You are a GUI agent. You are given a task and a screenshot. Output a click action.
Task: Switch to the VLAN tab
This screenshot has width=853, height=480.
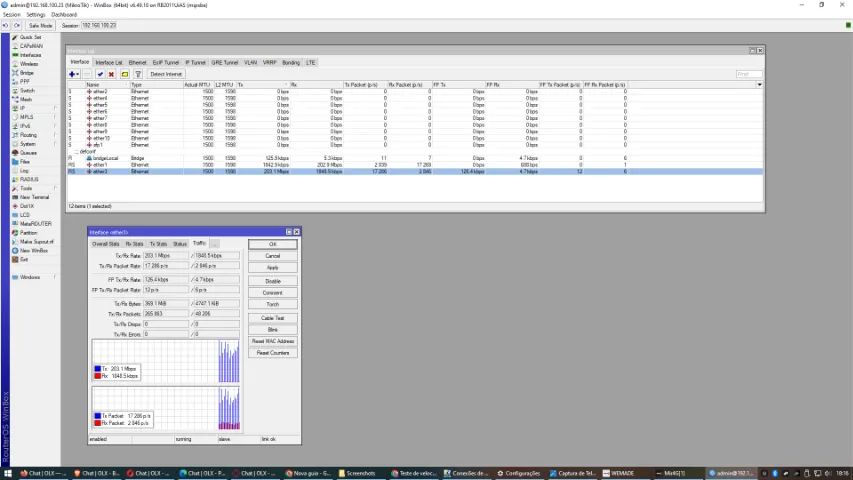250,63
